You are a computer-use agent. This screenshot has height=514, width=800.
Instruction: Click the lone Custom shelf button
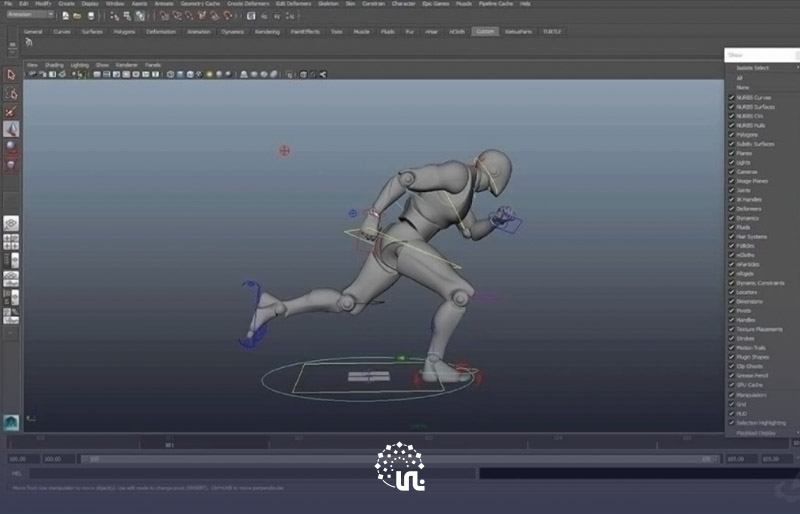(29, 43)
